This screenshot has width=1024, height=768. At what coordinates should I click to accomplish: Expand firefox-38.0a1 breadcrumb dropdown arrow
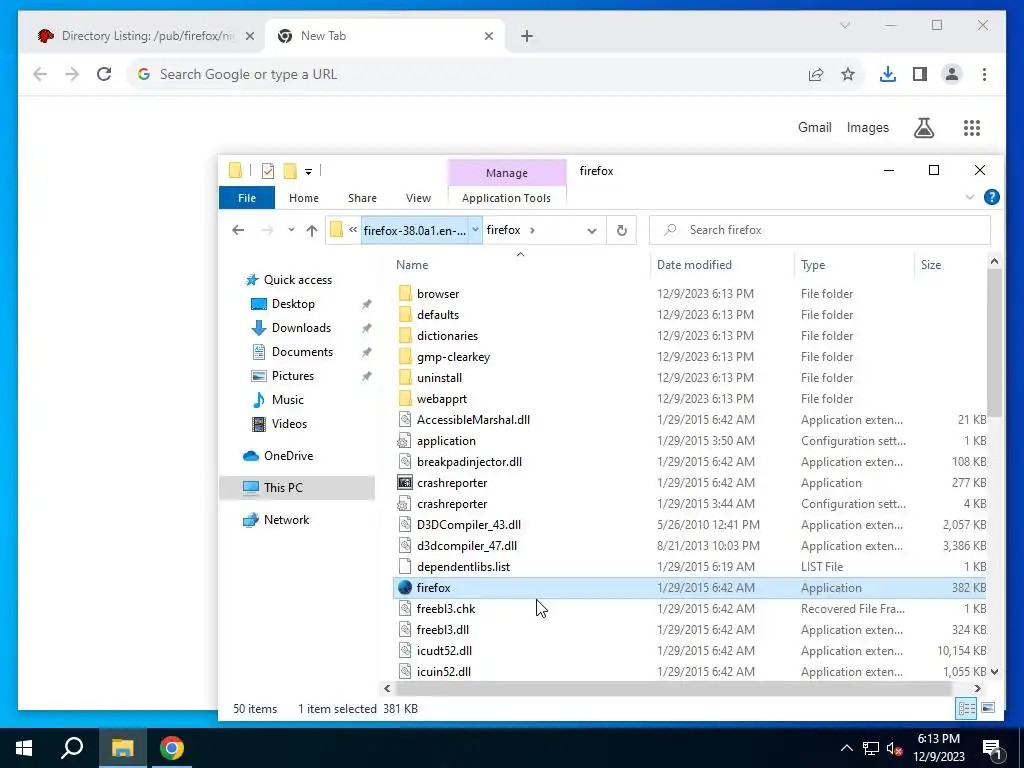coord(475,230)
